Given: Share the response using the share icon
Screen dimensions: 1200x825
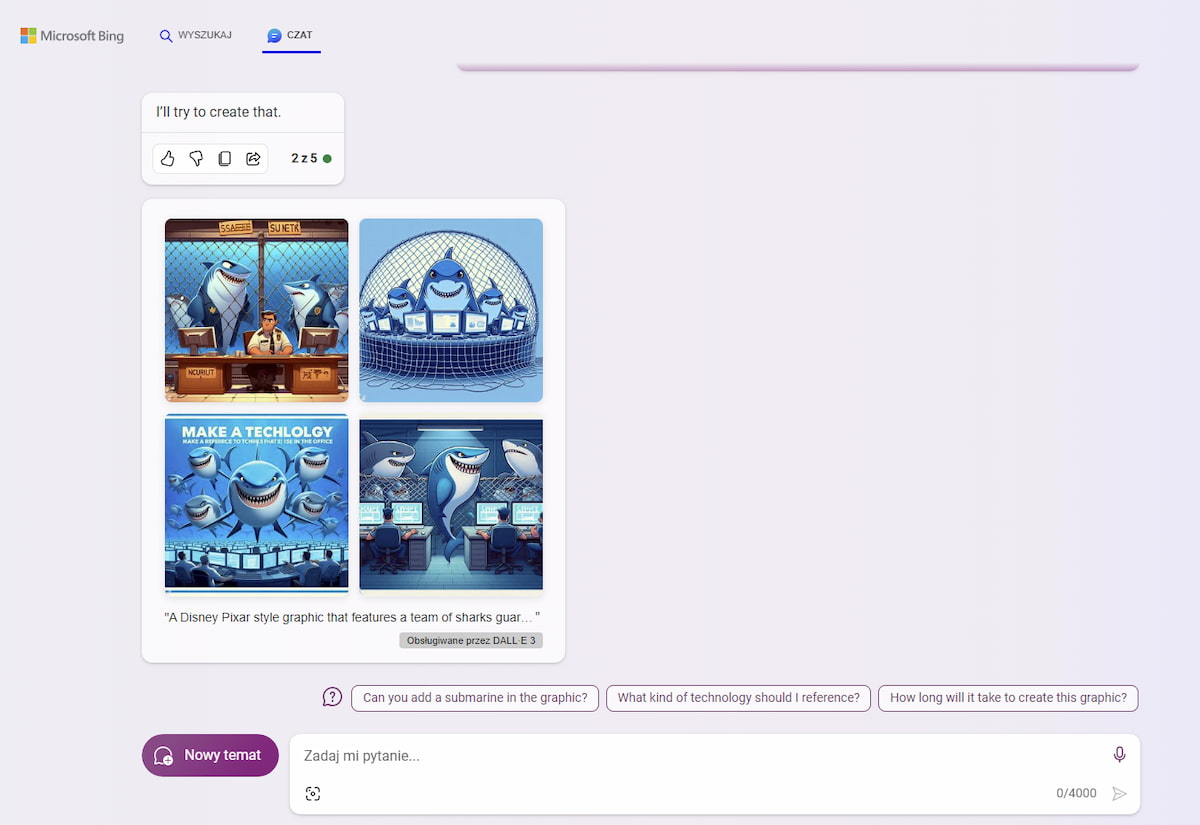Looking at the screenshot, I should click(x=253, y=159).
